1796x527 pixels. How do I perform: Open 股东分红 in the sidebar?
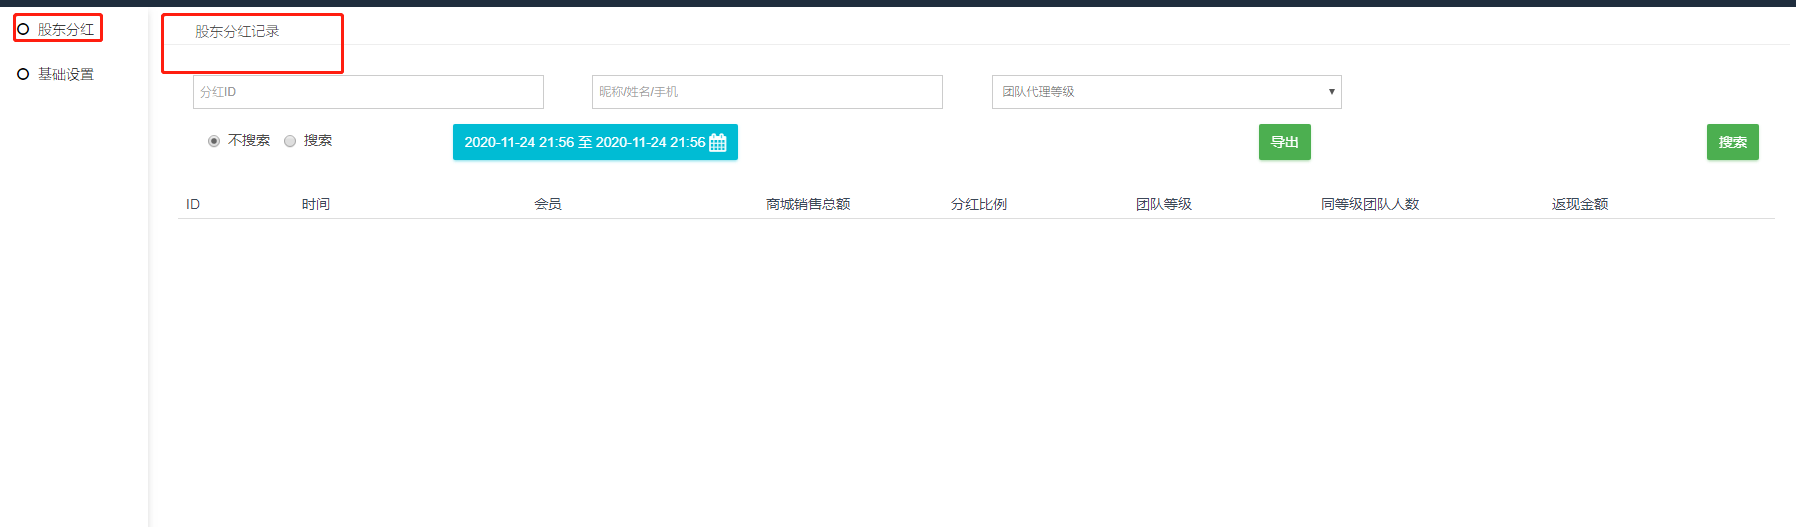click(66, 30)
